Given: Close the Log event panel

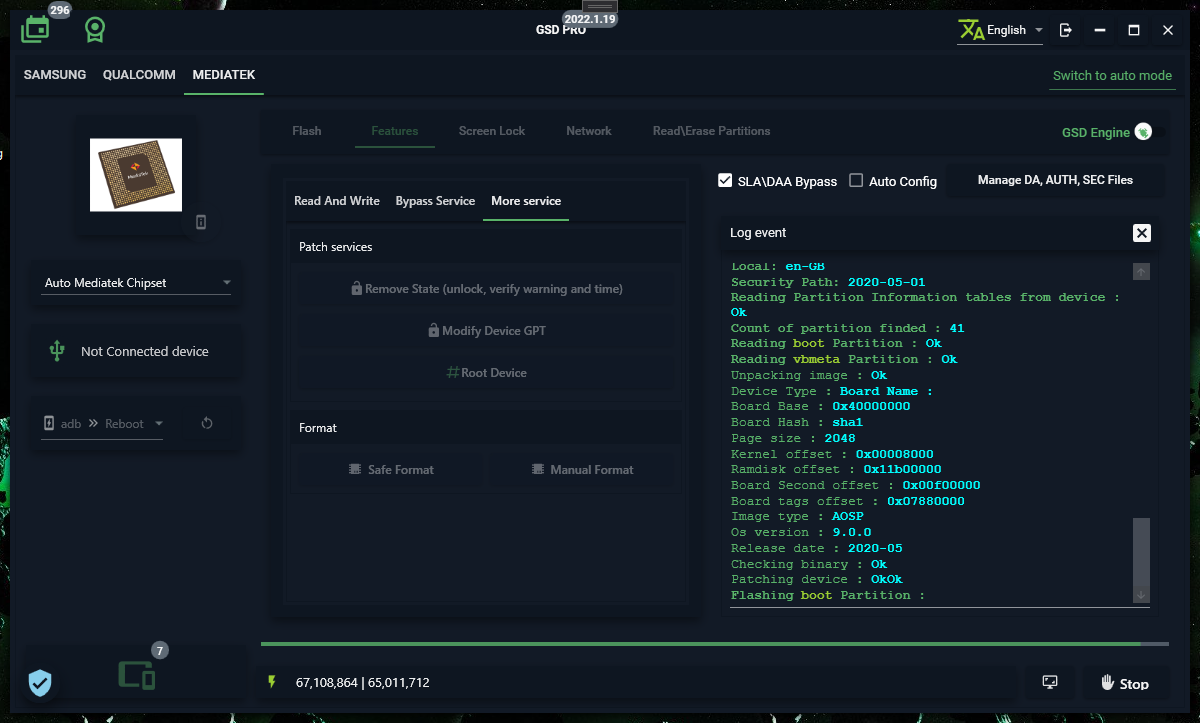Looking at the screenshot, I should pyautogui.click(x=1142, y=233).
